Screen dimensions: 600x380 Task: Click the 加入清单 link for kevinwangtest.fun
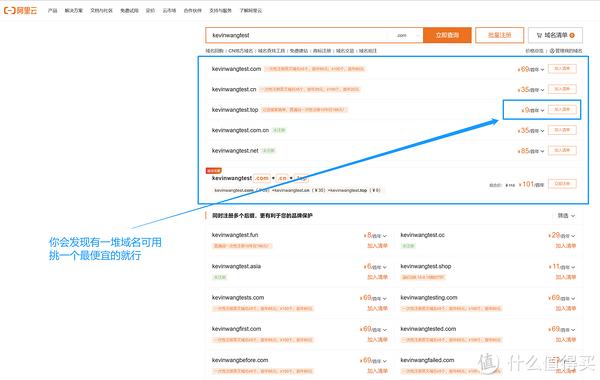[x=377, y=246]
